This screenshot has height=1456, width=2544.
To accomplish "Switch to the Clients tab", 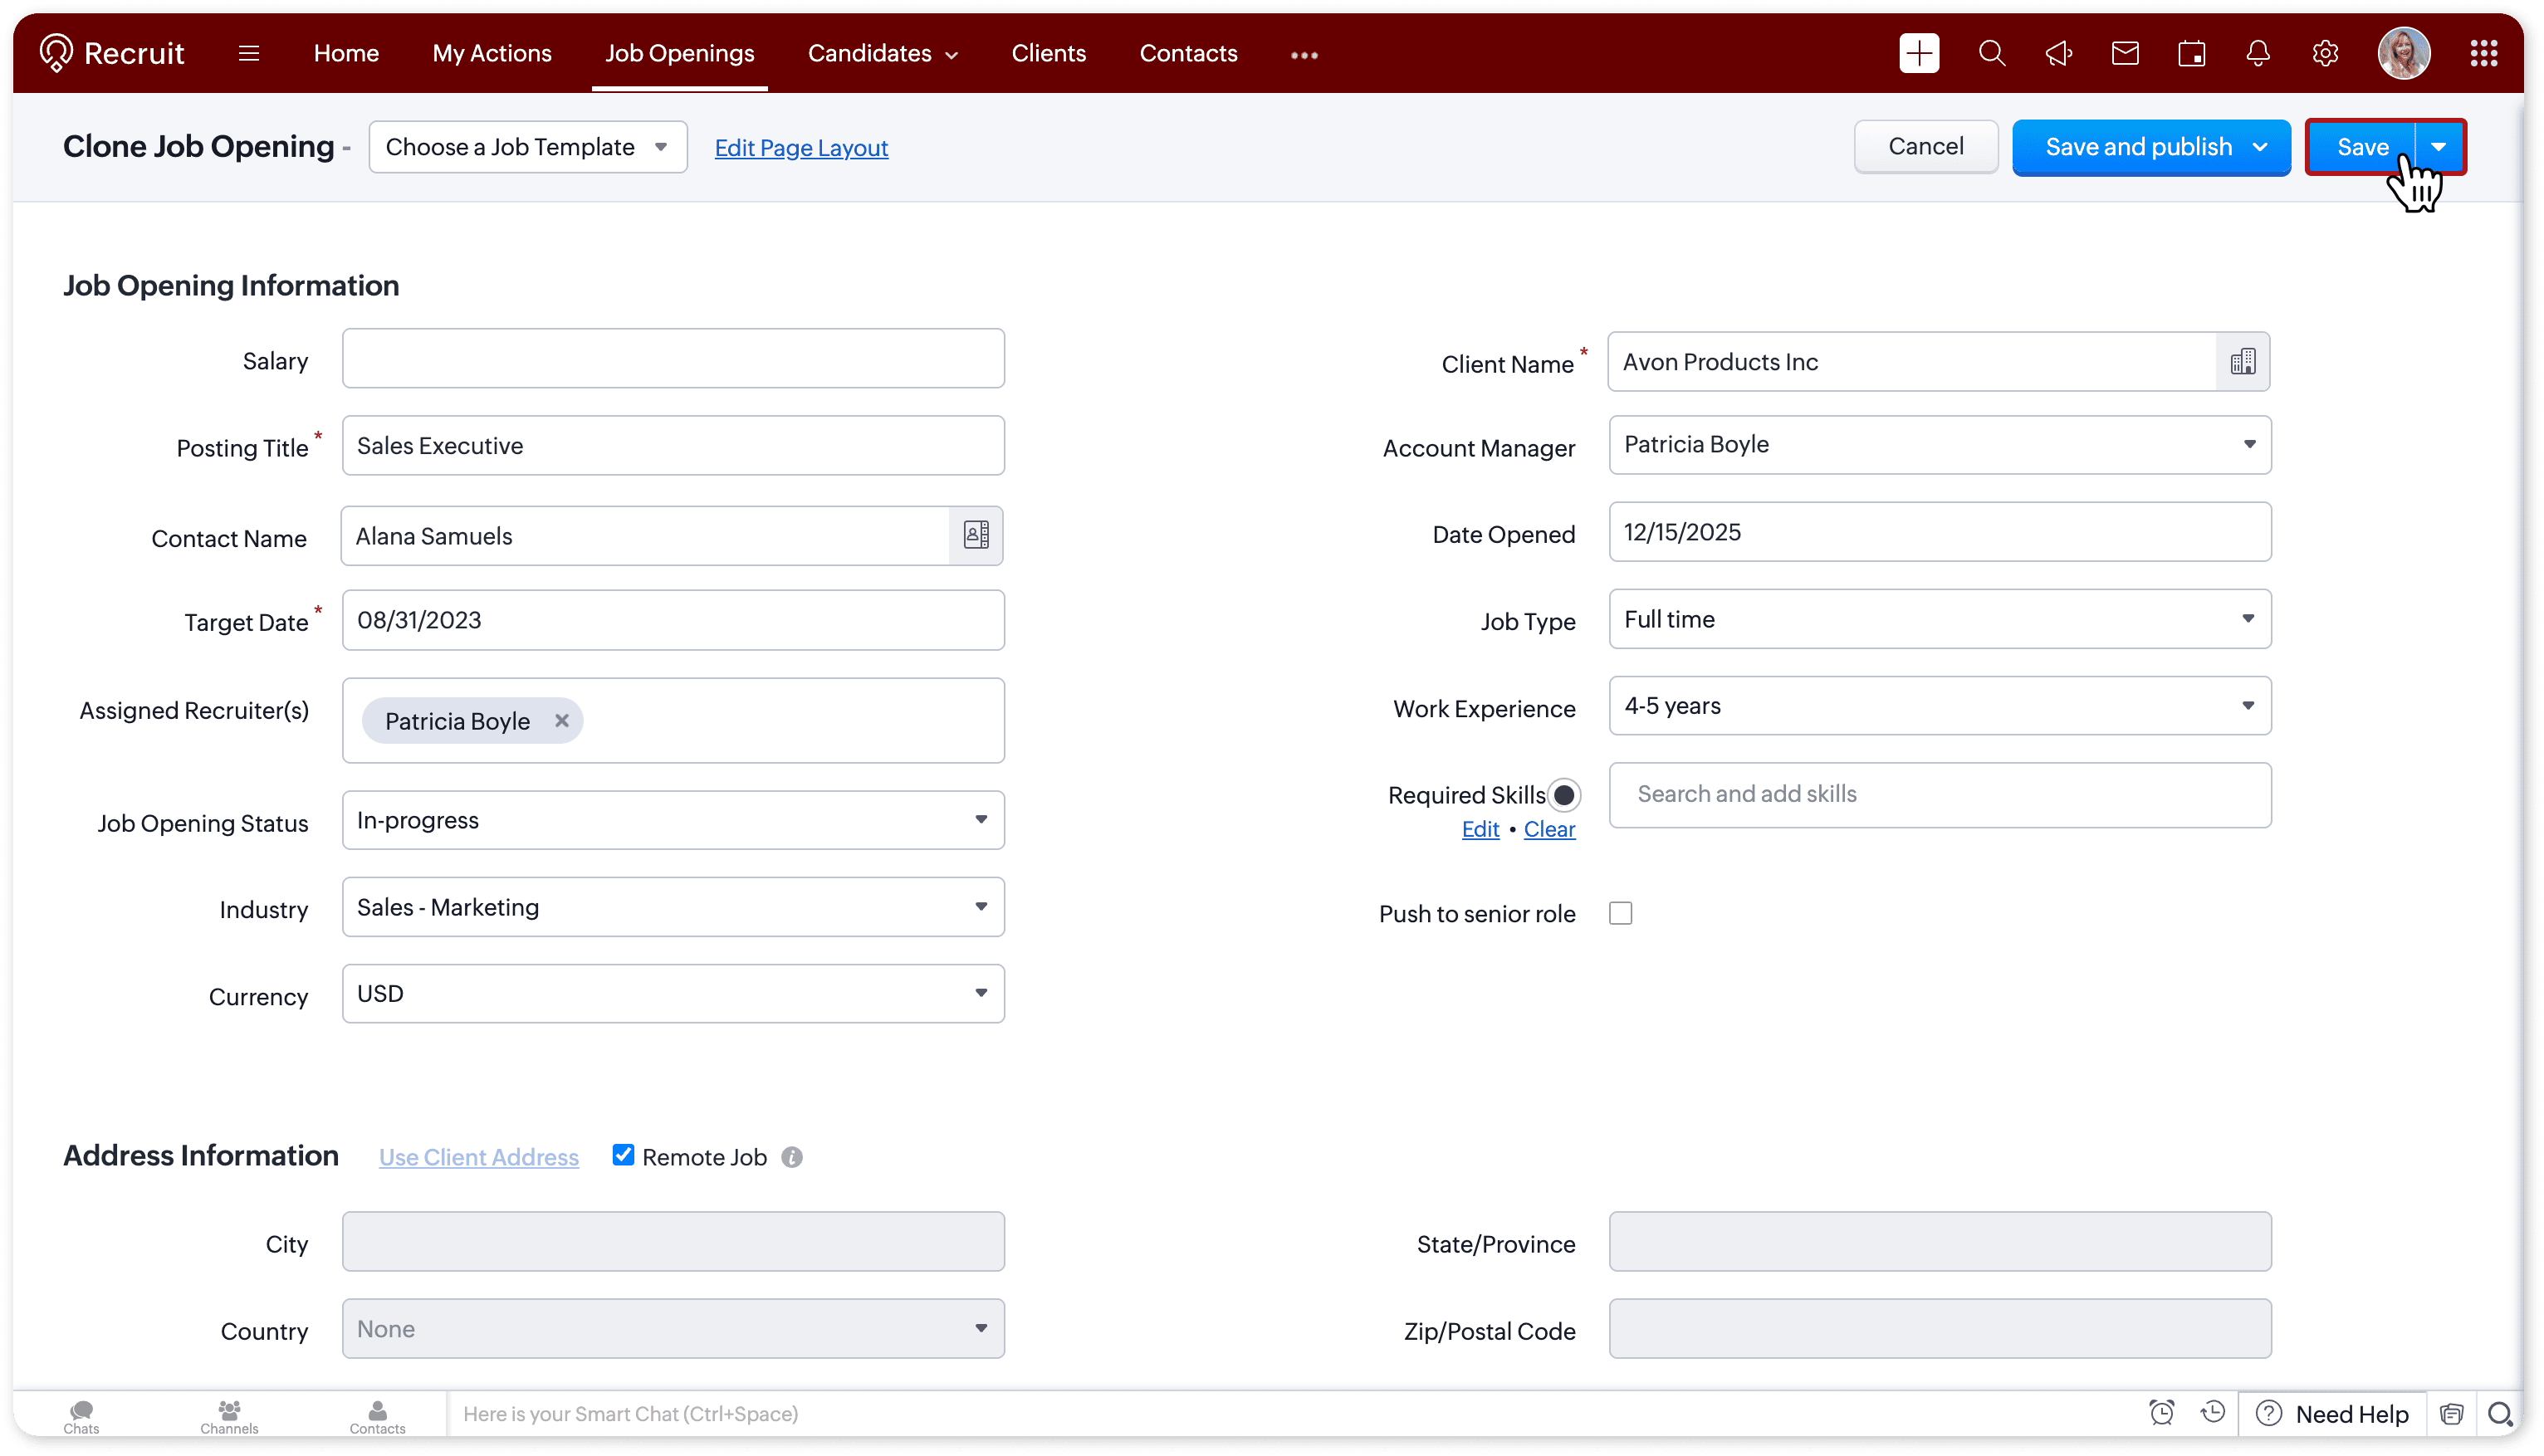I will [1048, 53].
